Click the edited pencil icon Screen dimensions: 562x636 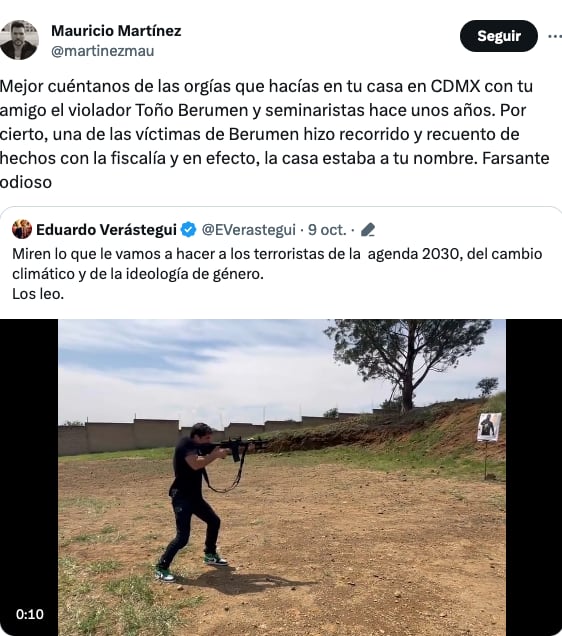368,230
